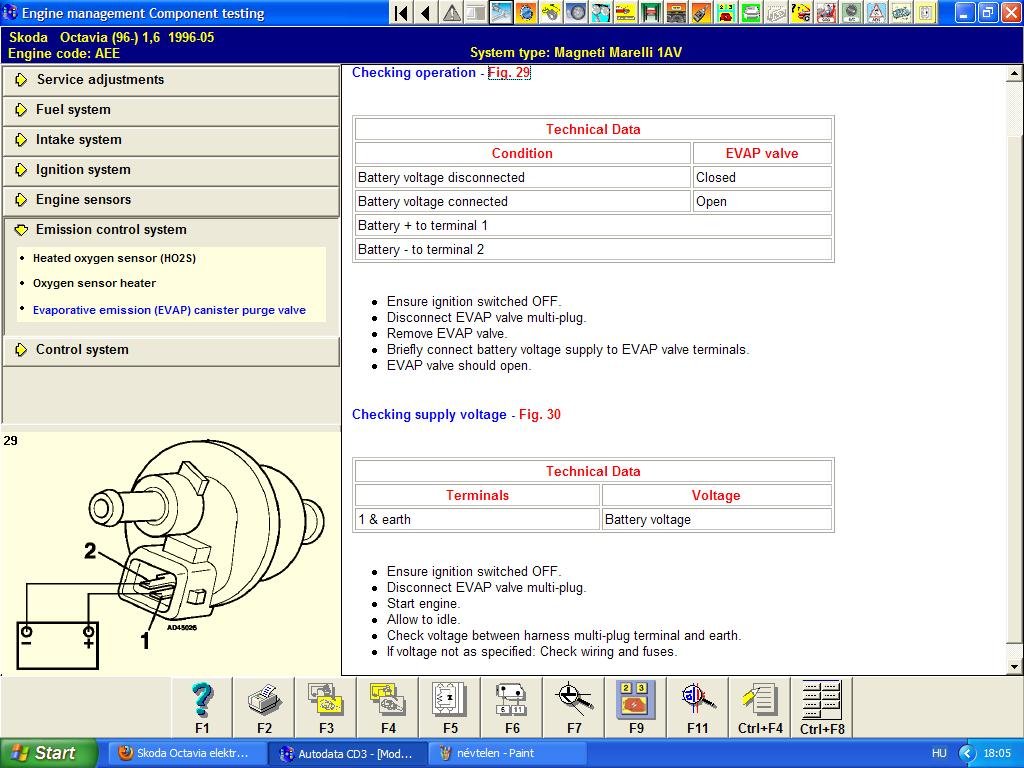The height and width of the screenshot is (768, 1024).
Task: Collapse the Emission control system section
Action: (x=171, y=230)
